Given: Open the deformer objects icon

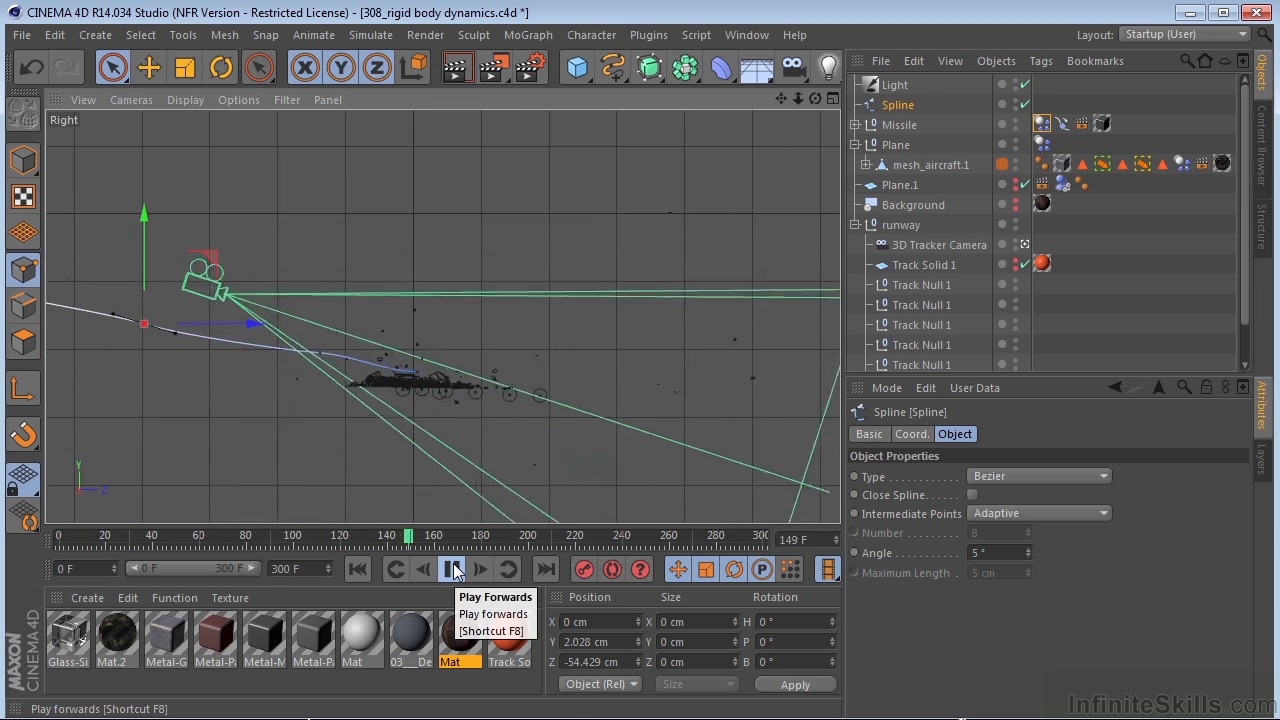Looking at the screenshot, I should 722,67.
